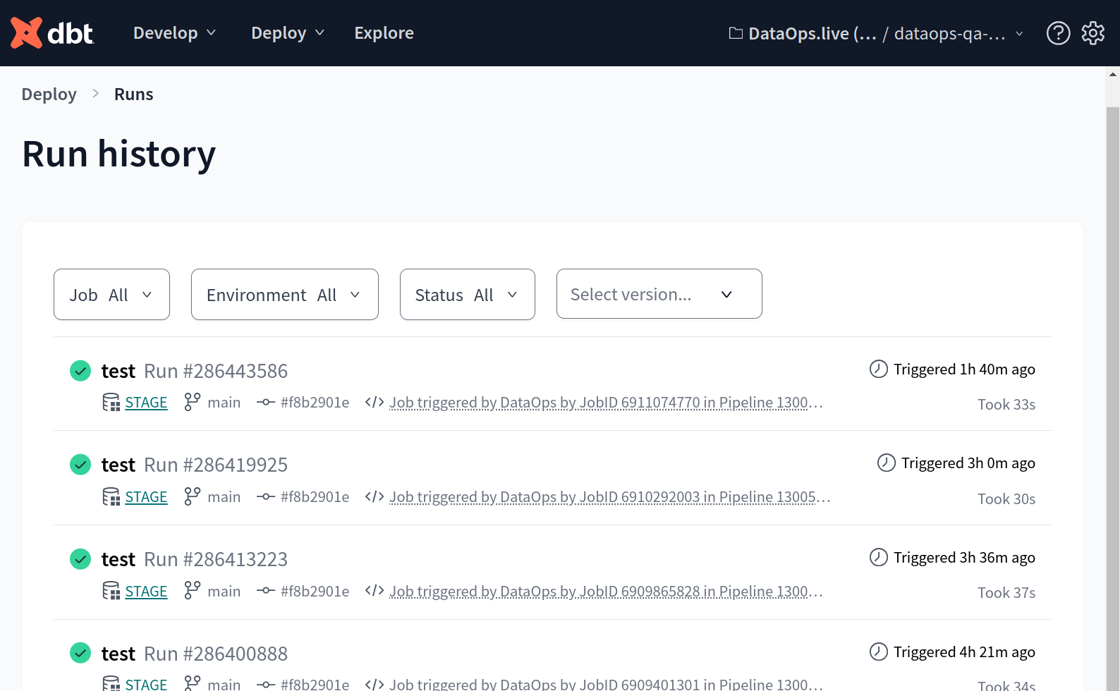The height and width of the screenshot is (691, 1120).
Task: Switch project via DataOps.live account selector
Action: click(875, 33)
